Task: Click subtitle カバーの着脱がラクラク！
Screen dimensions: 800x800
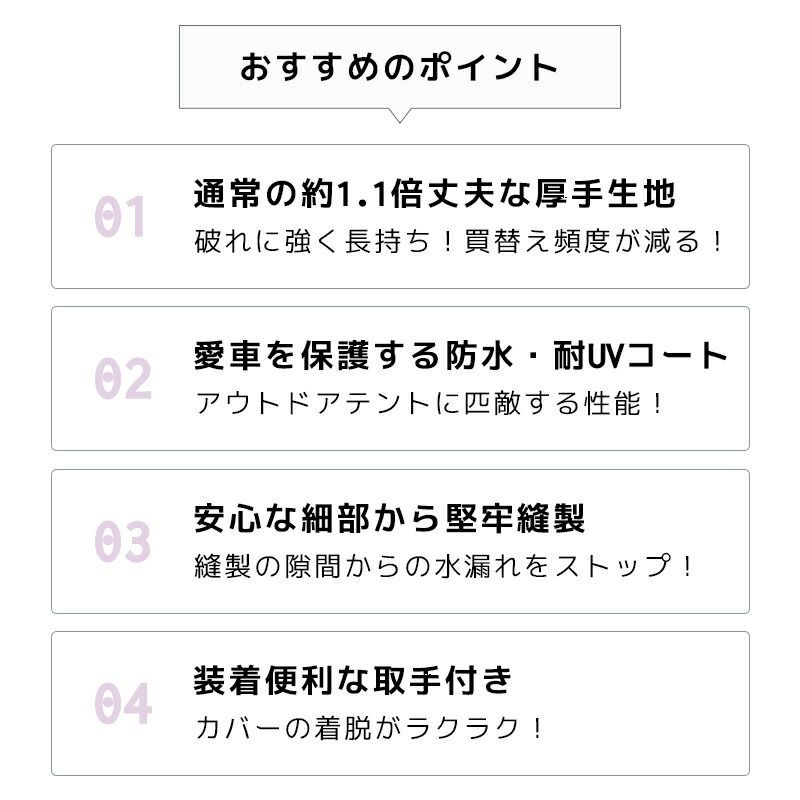Action: [x=370, y=729]
